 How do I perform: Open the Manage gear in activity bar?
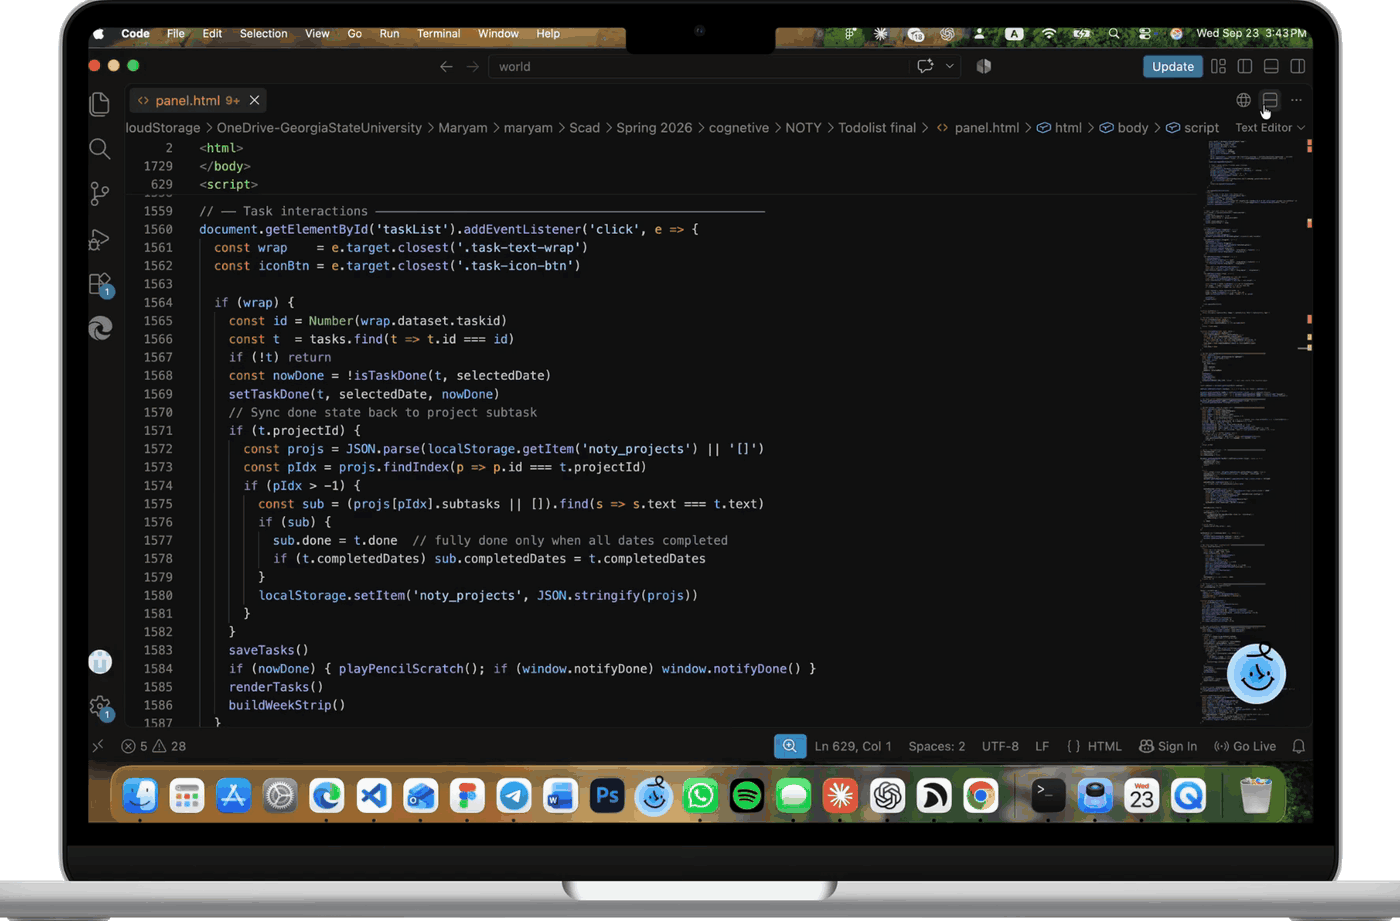[100, 708]
